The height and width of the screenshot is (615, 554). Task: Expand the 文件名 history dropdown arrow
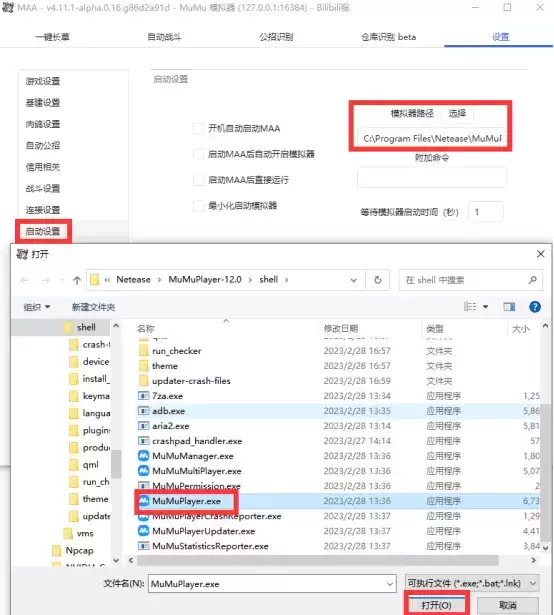click(x=390, y=584)
